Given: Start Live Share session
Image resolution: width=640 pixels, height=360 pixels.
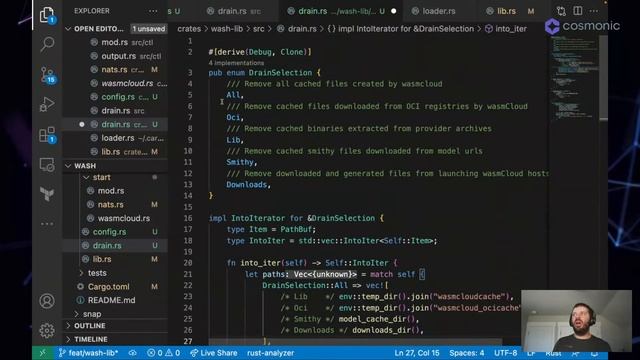Looking at the screenshot, I should [213, 353].
